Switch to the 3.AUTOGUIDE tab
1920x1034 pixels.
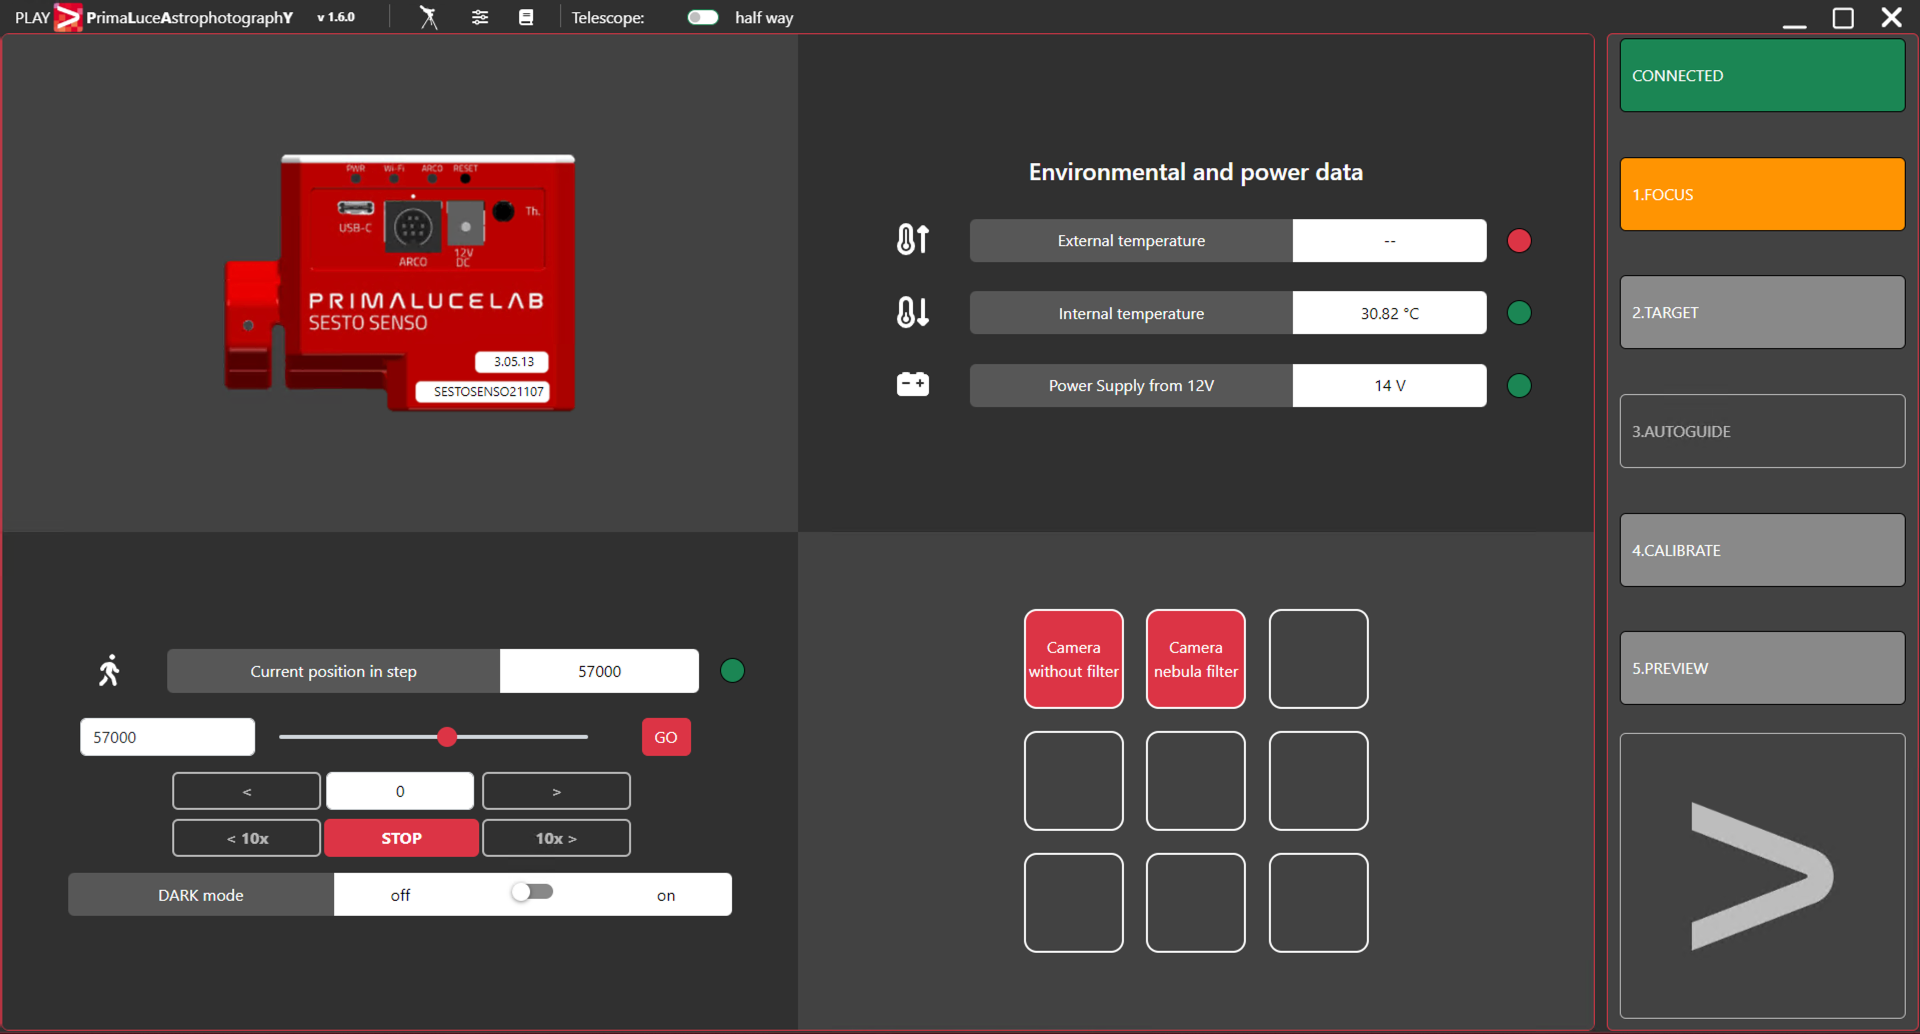tap(1762, 431)
